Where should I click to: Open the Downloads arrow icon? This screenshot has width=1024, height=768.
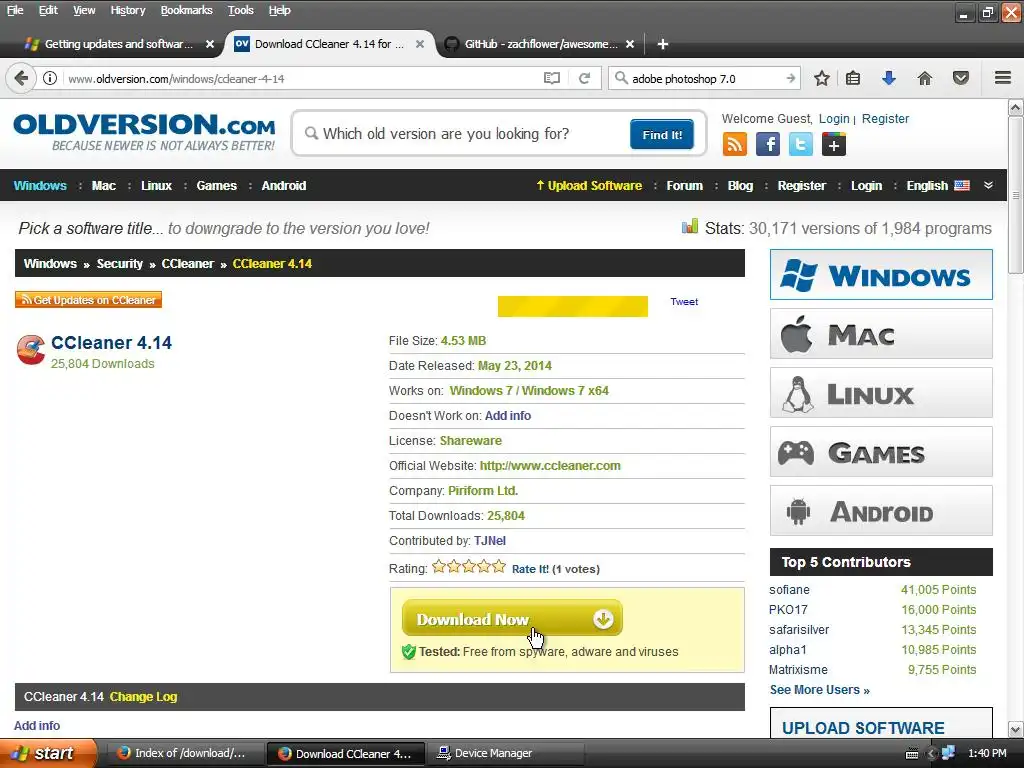pyautogui.click(x=889, y=78)
